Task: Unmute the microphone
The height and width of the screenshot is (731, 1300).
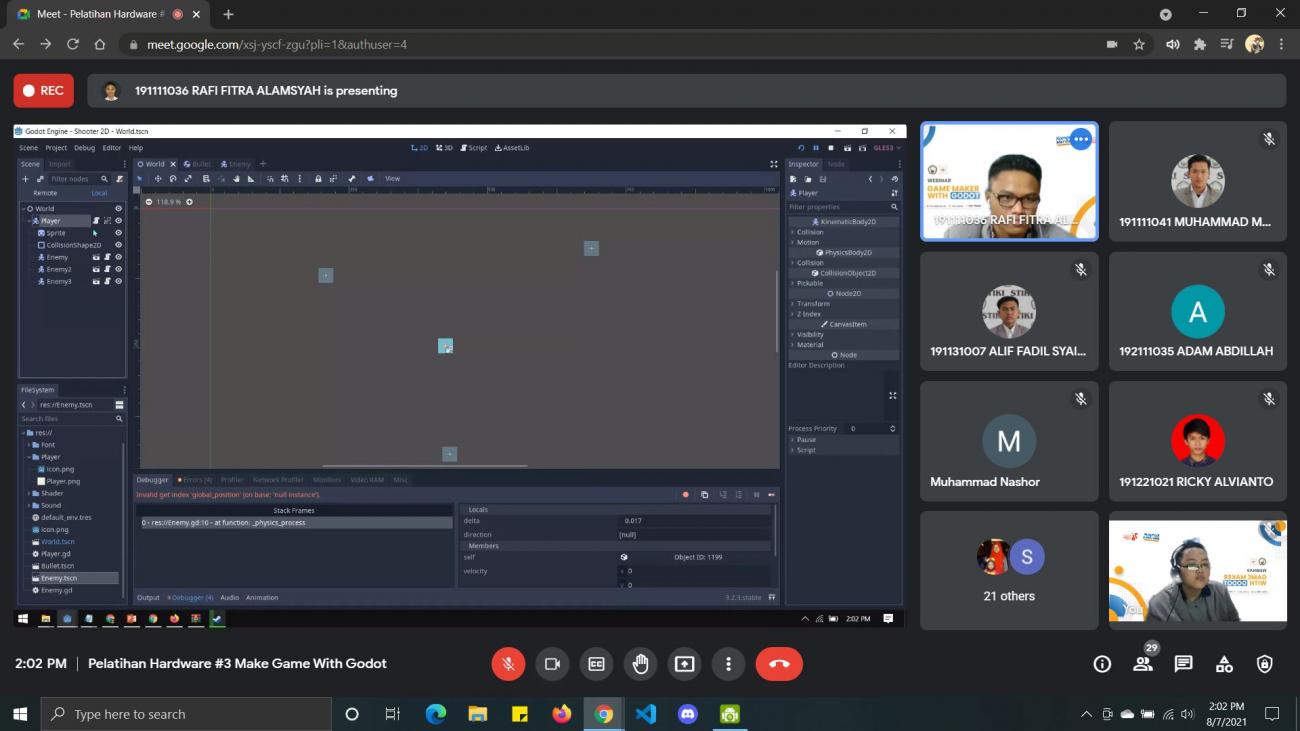Action: [x=508, y=664]
